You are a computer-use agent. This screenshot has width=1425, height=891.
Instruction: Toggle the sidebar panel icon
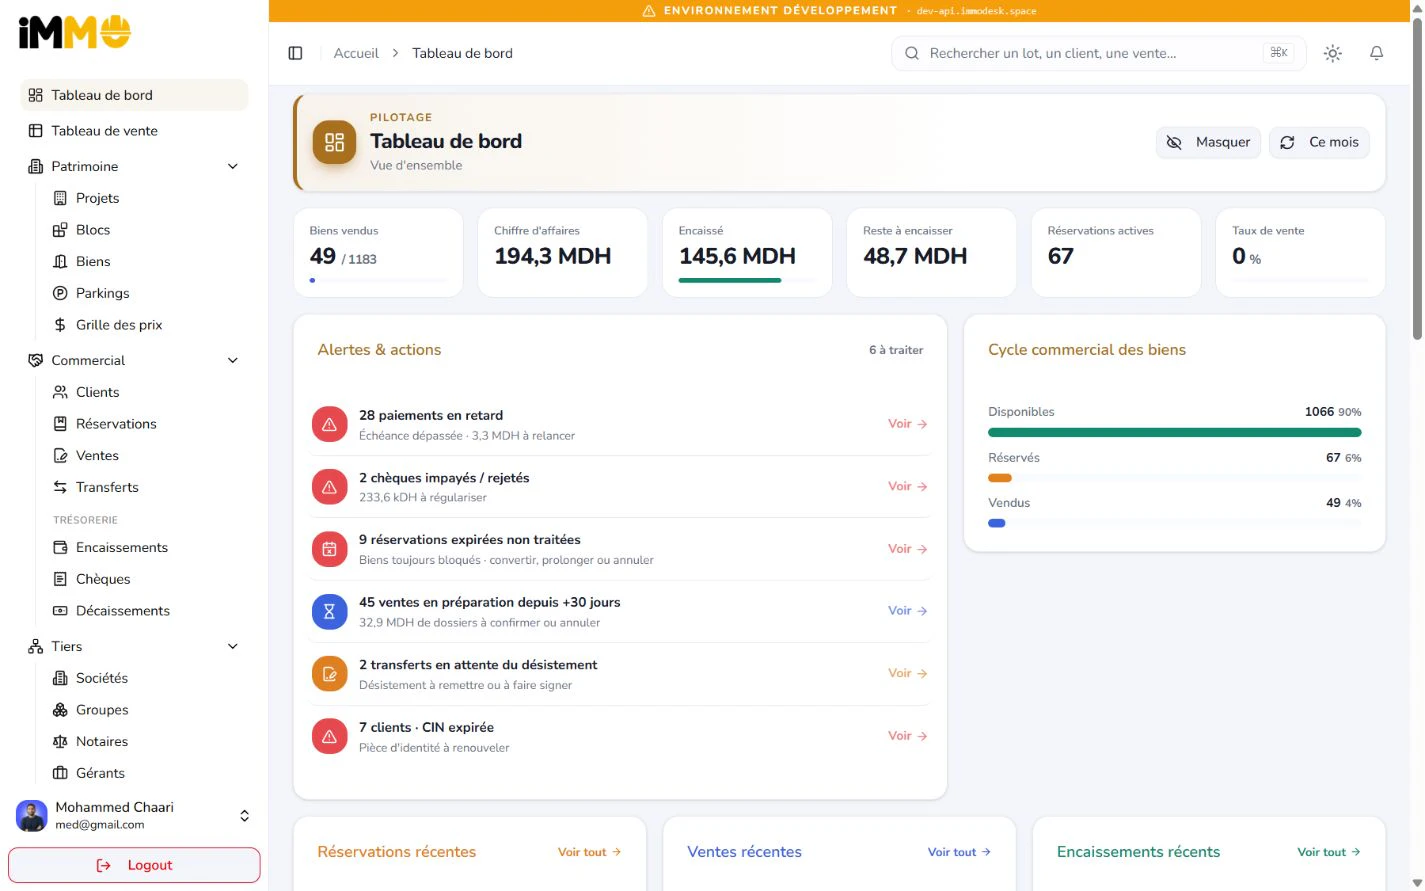(295, 53)
